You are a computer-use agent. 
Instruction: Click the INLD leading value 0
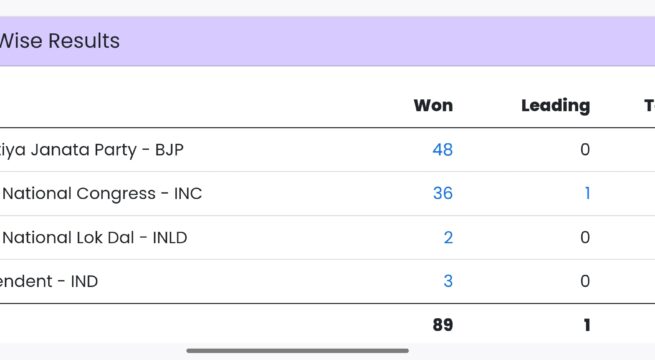585,237
